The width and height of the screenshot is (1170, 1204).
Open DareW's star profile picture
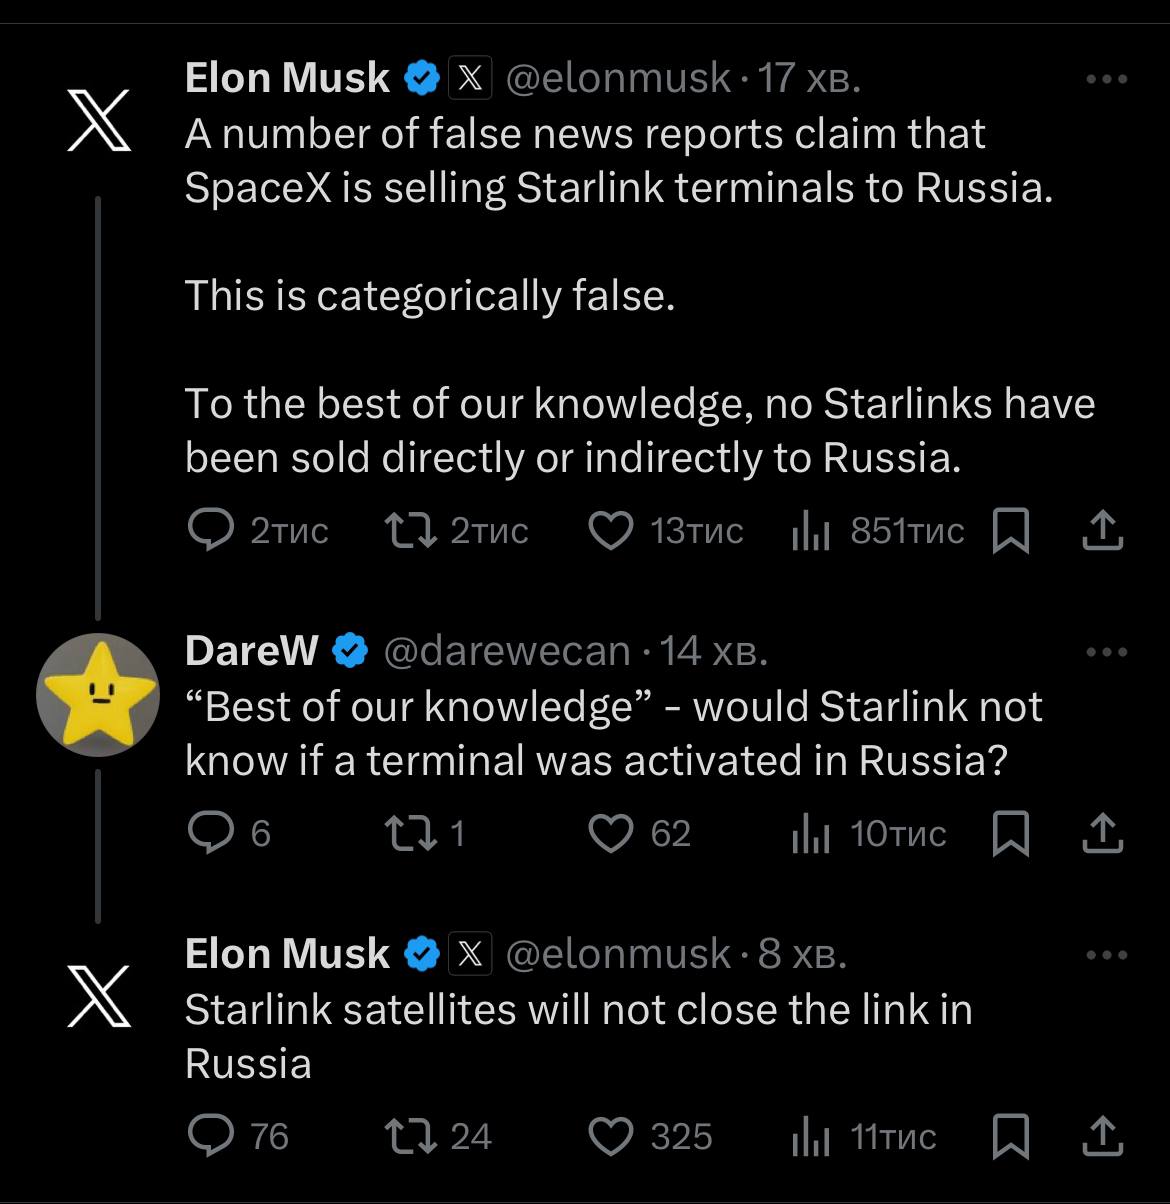(98, 694)
